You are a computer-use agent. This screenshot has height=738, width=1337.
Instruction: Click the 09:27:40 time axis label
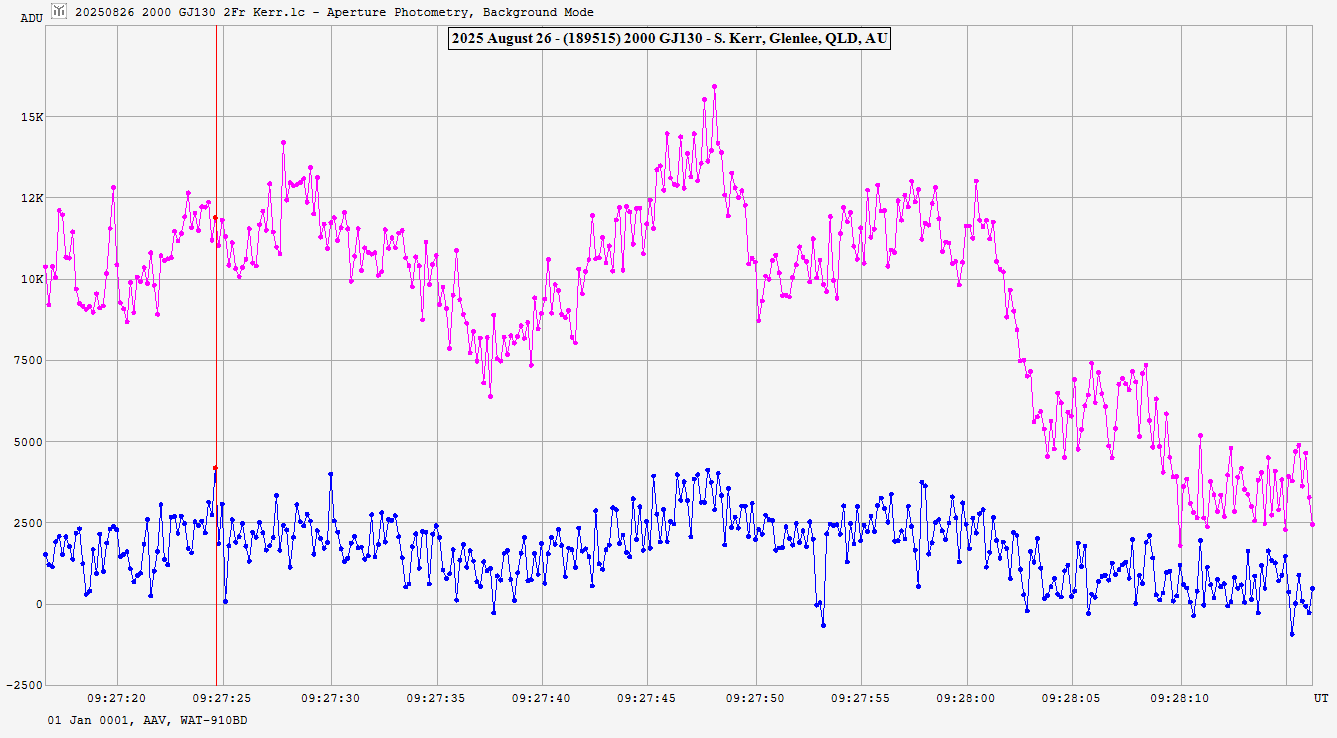pos(542,699)
